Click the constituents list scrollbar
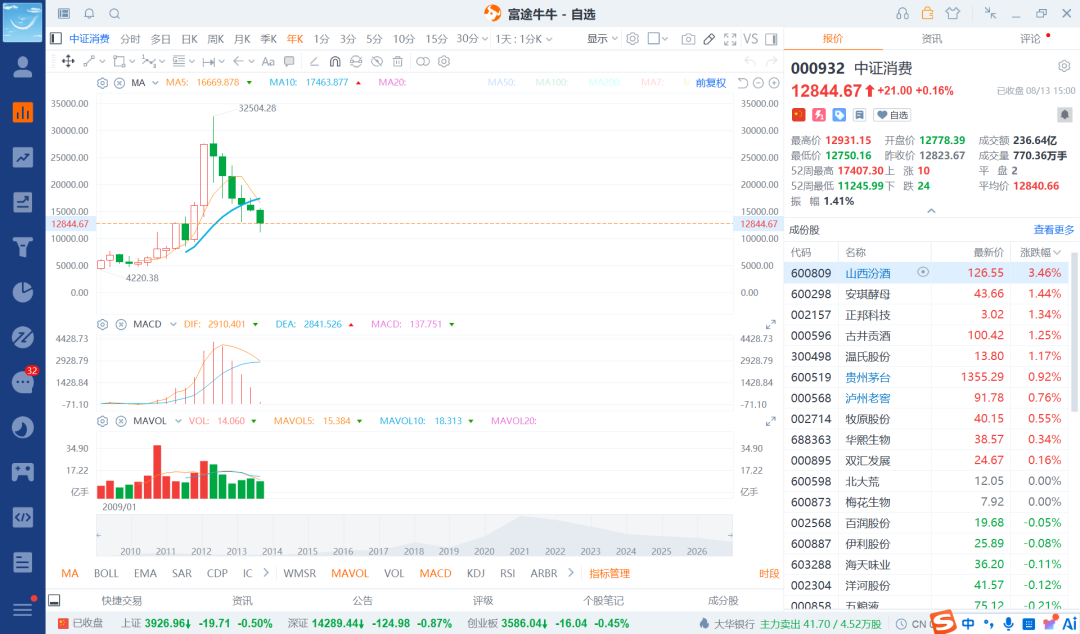The width and height of the screenshot is (1080, 634). coord(1073,332)
